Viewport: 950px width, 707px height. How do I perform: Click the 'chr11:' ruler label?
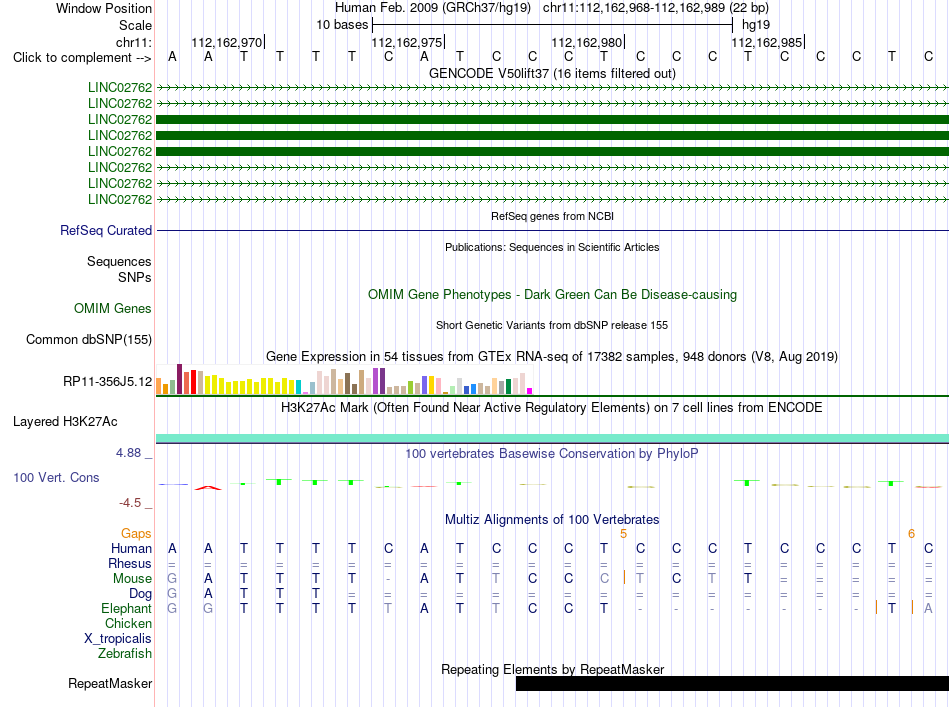pos(134,42)
